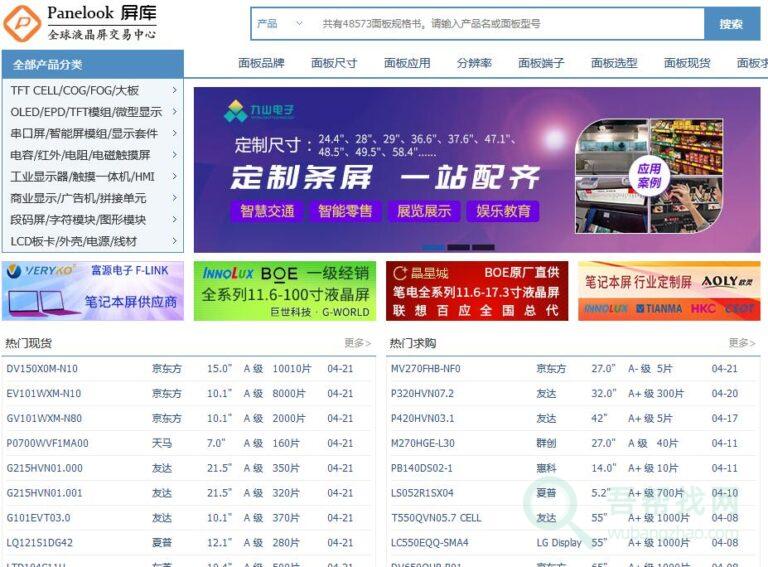Select the second carousel indicator dot
Viewport: 768px width, 567px height.
[458, 247]
